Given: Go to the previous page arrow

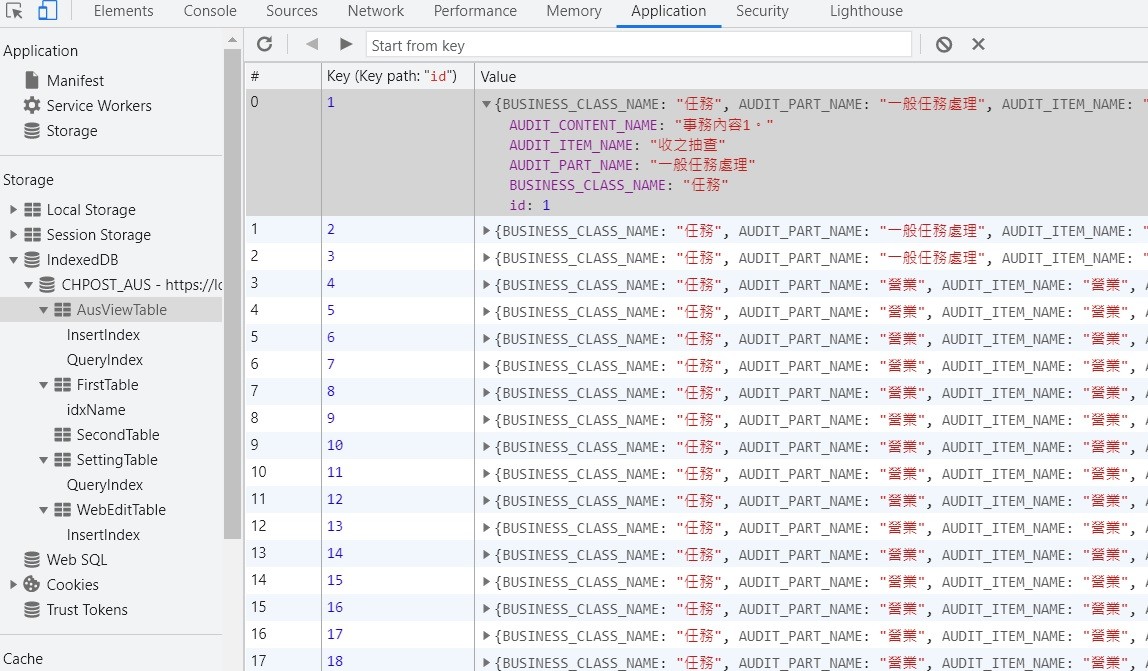Looking at the screenshot, I should point(312,44).
